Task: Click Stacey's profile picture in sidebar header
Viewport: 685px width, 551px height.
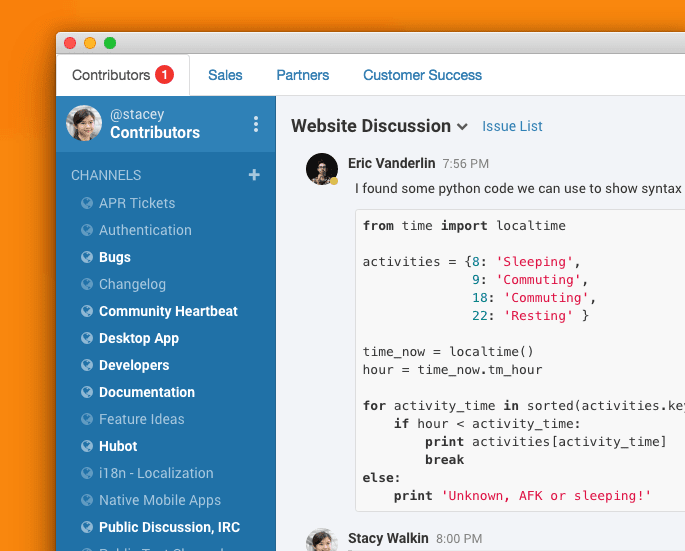Action: [84, 123]
